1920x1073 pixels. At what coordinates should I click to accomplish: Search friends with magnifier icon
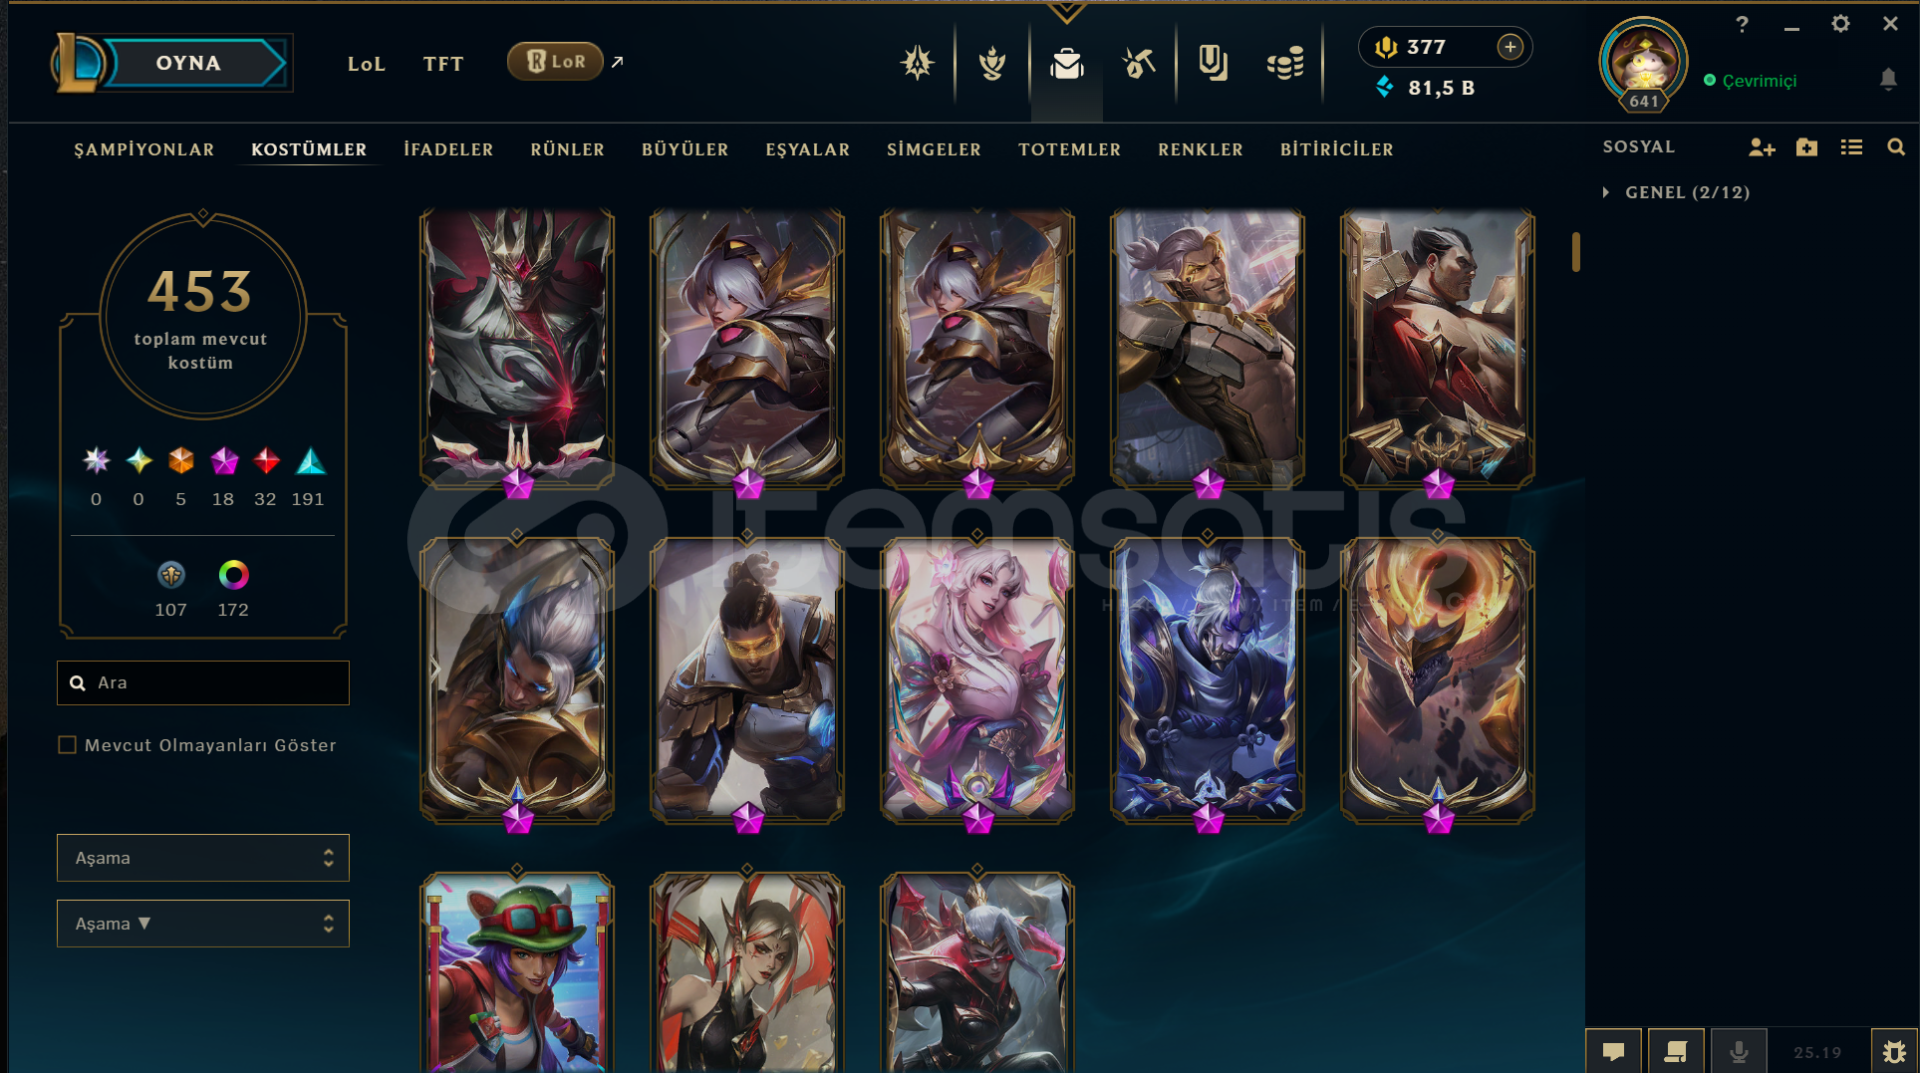point(1895,148)
